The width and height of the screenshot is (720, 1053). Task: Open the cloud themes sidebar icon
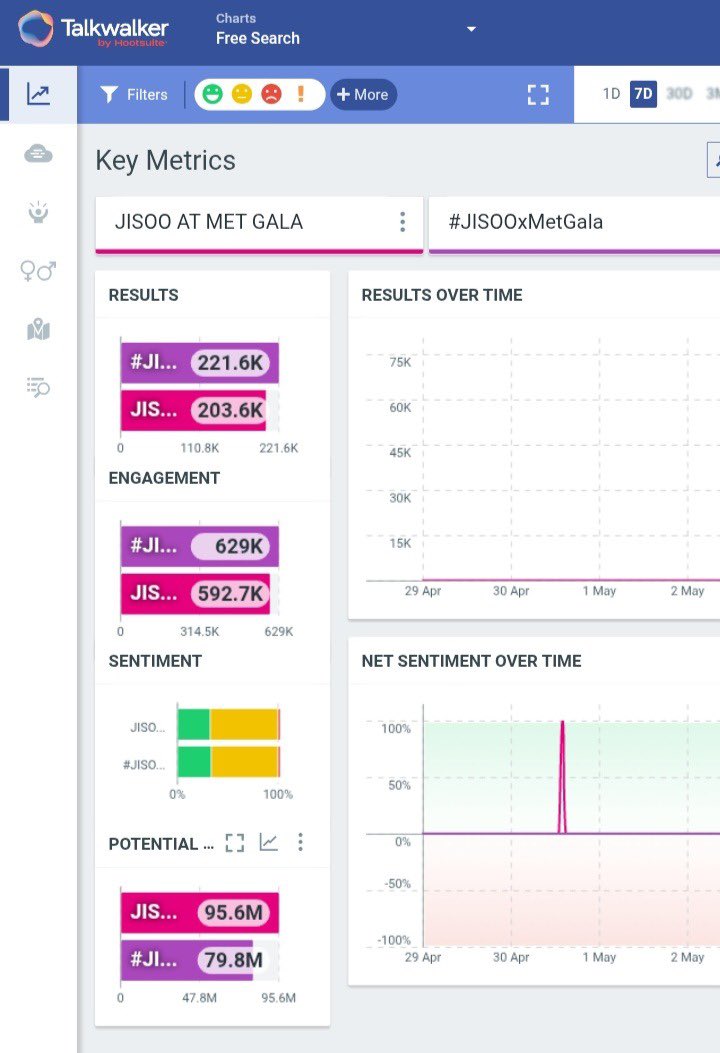pos(38,154)
